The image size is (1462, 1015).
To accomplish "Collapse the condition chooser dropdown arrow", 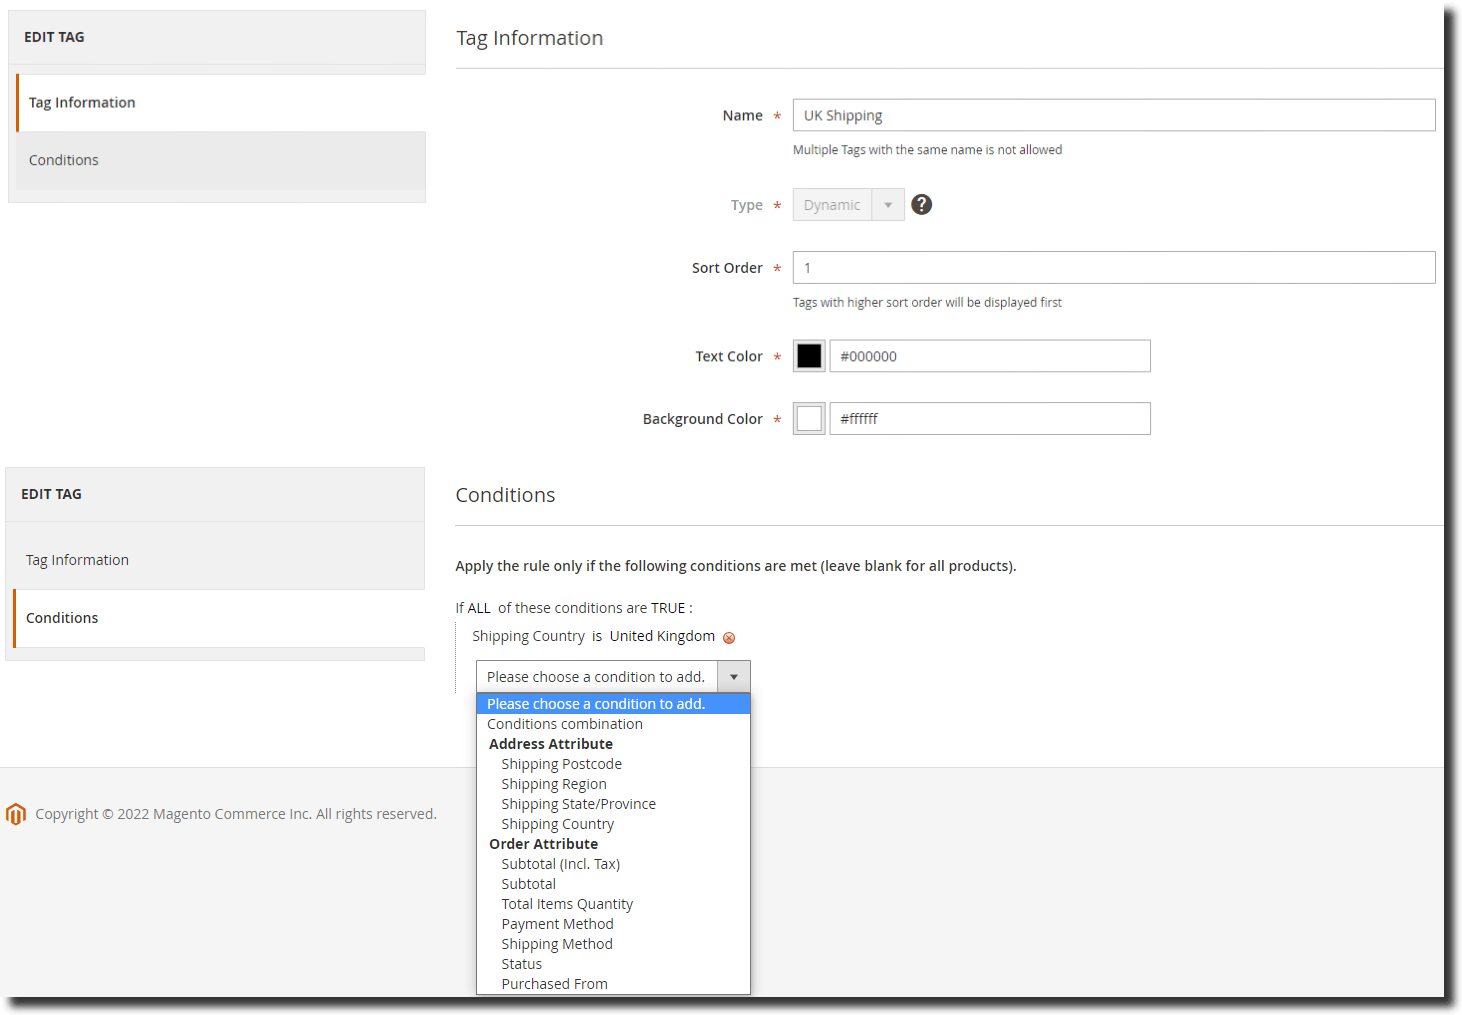I will pos(733,677).
